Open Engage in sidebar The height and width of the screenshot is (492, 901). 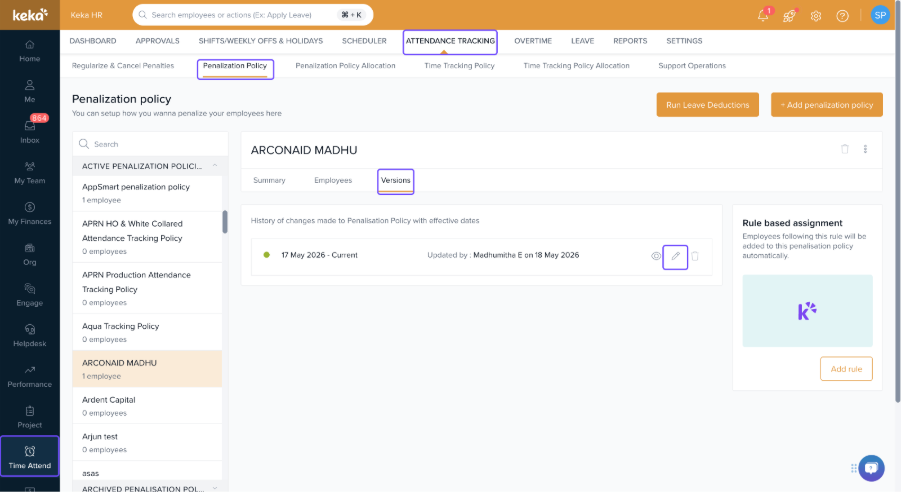[x=29, y=295]
